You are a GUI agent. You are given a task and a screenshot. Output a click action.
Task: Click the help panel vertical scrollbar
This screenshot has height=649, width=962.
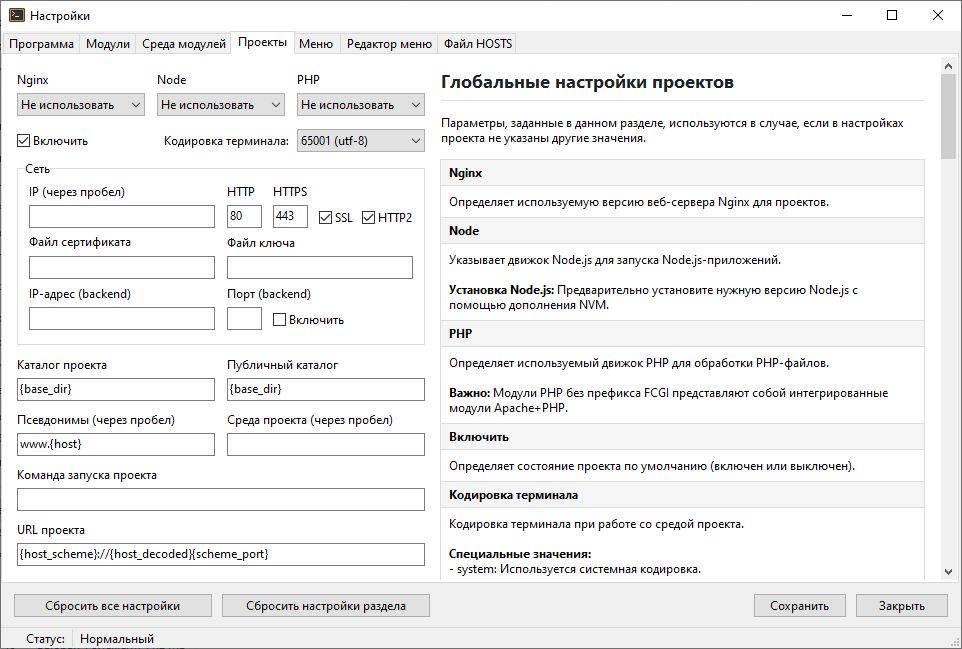(948, 320)
